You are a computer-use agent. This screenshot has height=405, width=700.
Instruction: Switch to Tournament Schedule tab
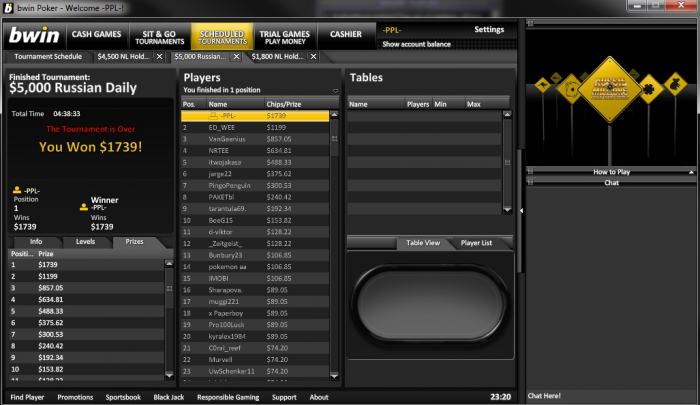click(48, 57)
